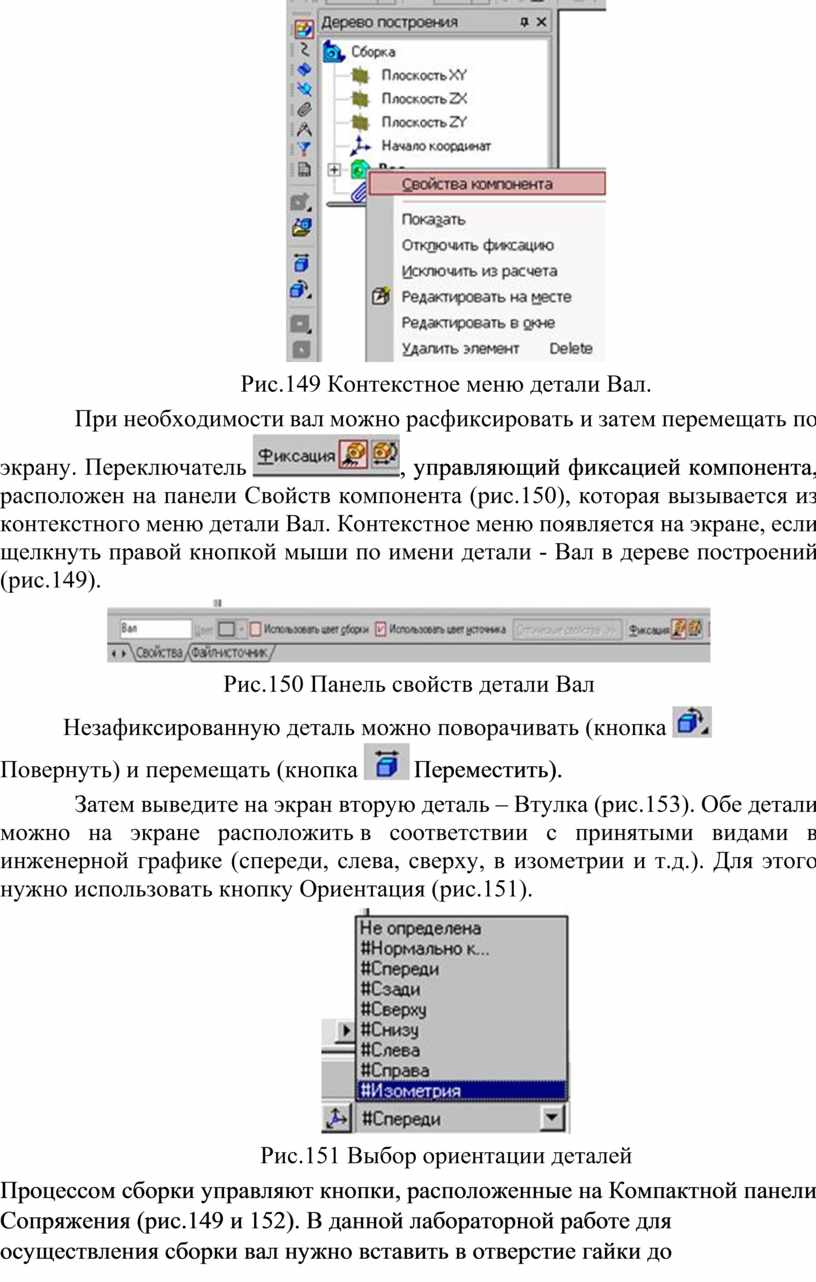Click the top icon in the compact panel
The height and width of the screenshot is (1282, 816).
[x=303, y=30]
